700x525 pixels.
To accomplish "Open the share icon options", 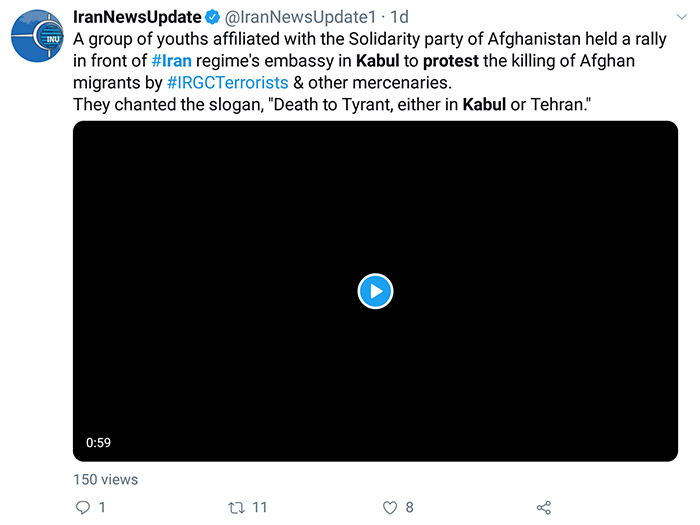I will (x=544, y=508).
